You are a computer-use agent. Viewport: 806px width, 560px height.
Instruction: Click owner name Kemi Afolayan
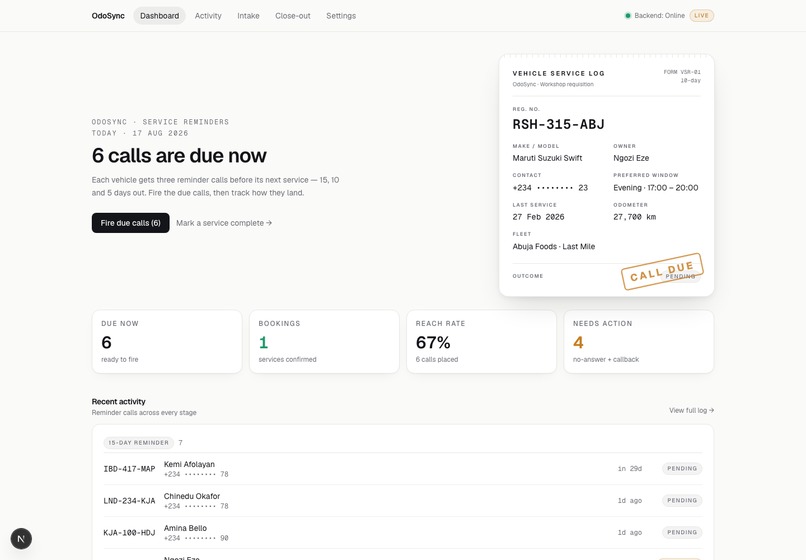189,464
